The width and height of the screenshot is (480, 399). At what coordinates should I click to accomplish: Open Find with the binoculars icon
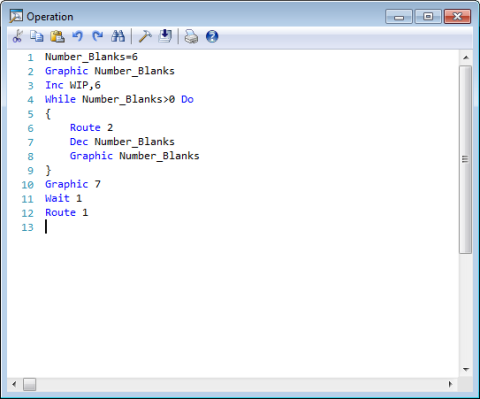tap(118, 36)
